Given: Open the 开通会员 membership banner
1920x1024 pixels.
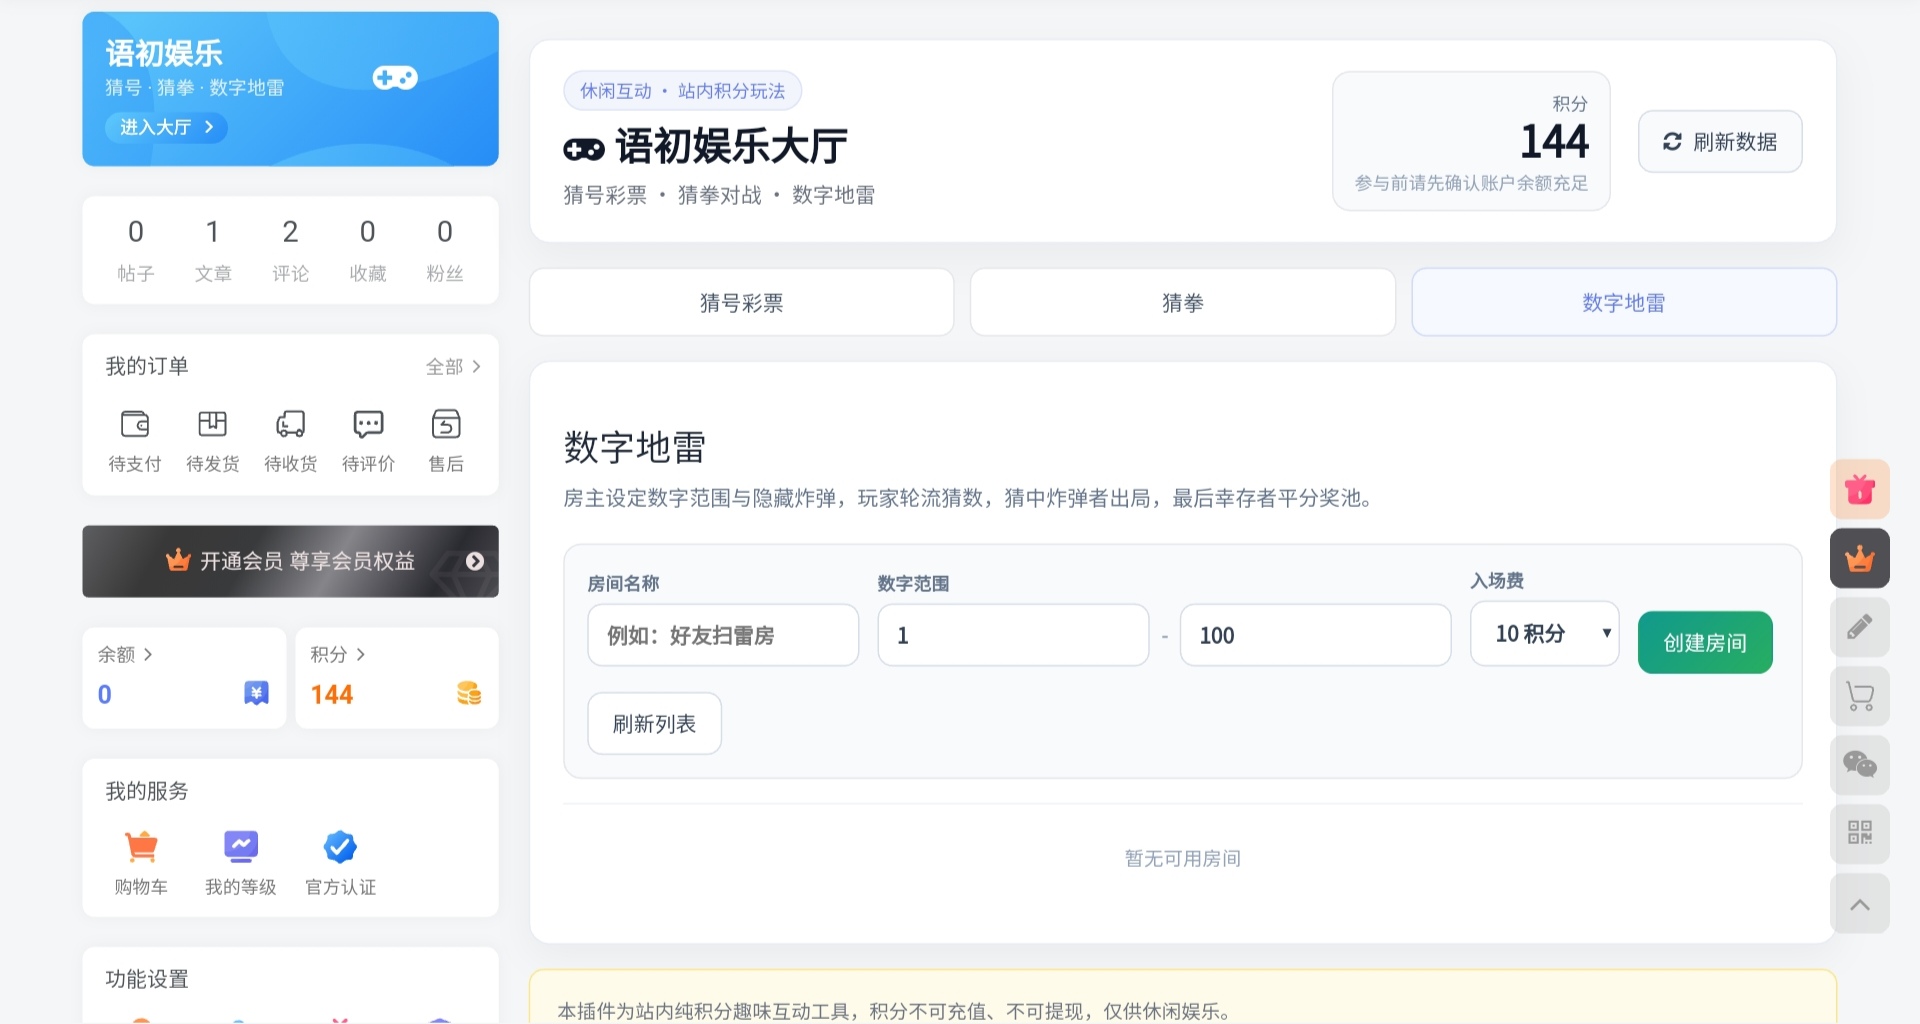Looking at the screenshot, I should (290, 561).
